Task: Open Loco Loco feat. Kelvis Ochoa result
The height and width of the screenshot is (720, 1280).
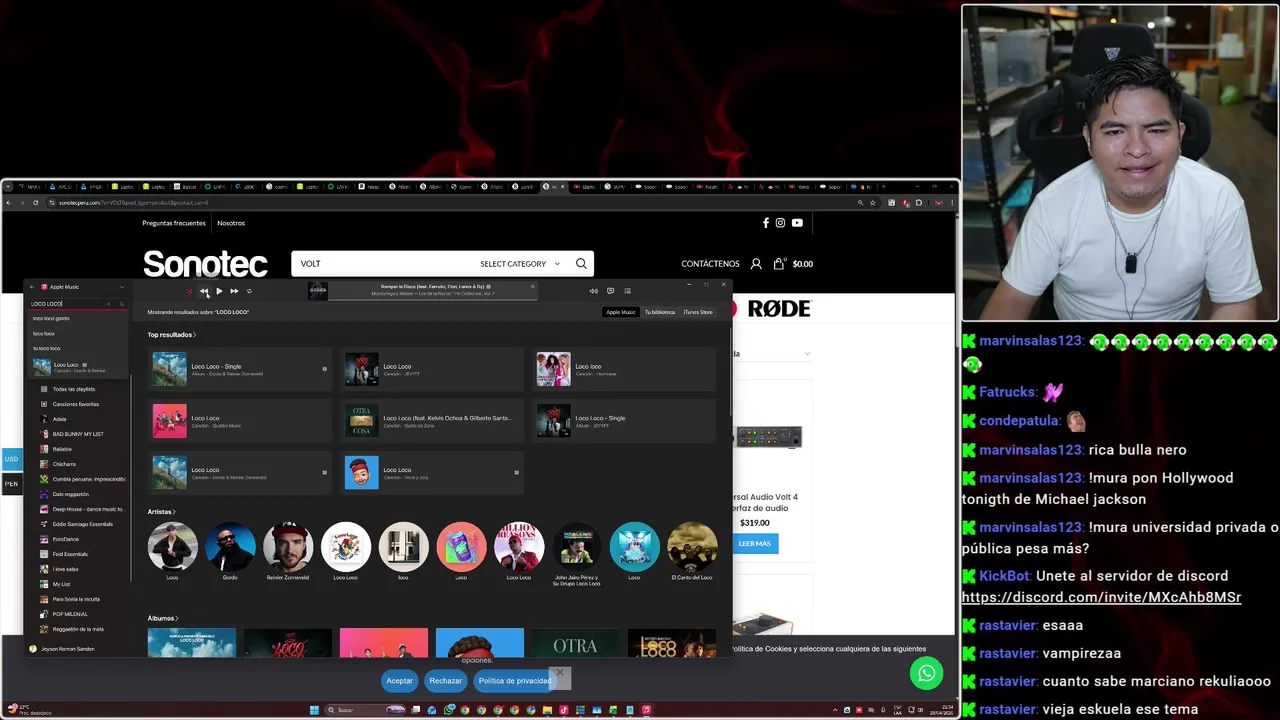Action: 431,421
